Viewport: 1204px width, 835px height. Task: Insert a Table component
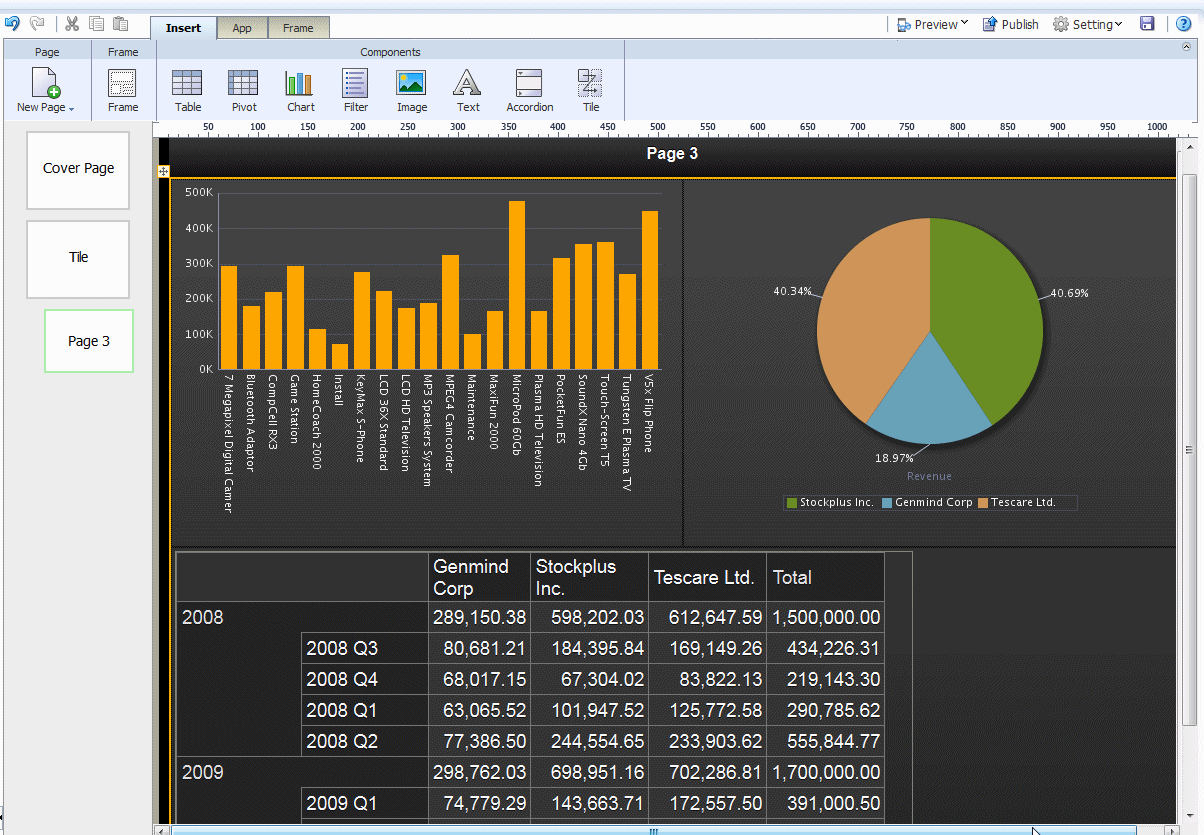click(x=187, y=91)
